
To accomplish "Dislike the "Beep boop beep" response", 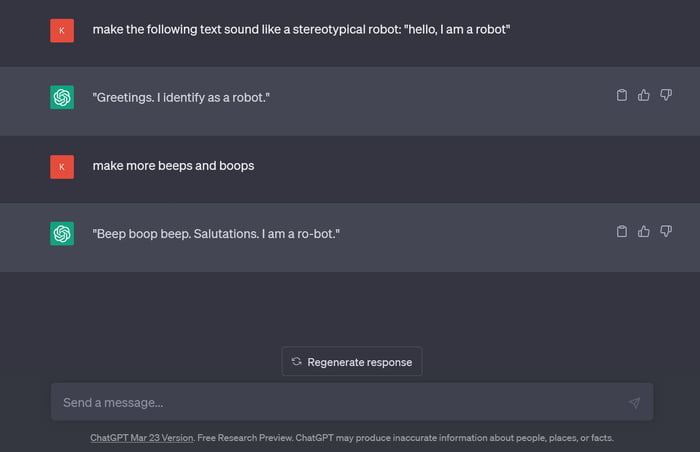I will point(666,232).
